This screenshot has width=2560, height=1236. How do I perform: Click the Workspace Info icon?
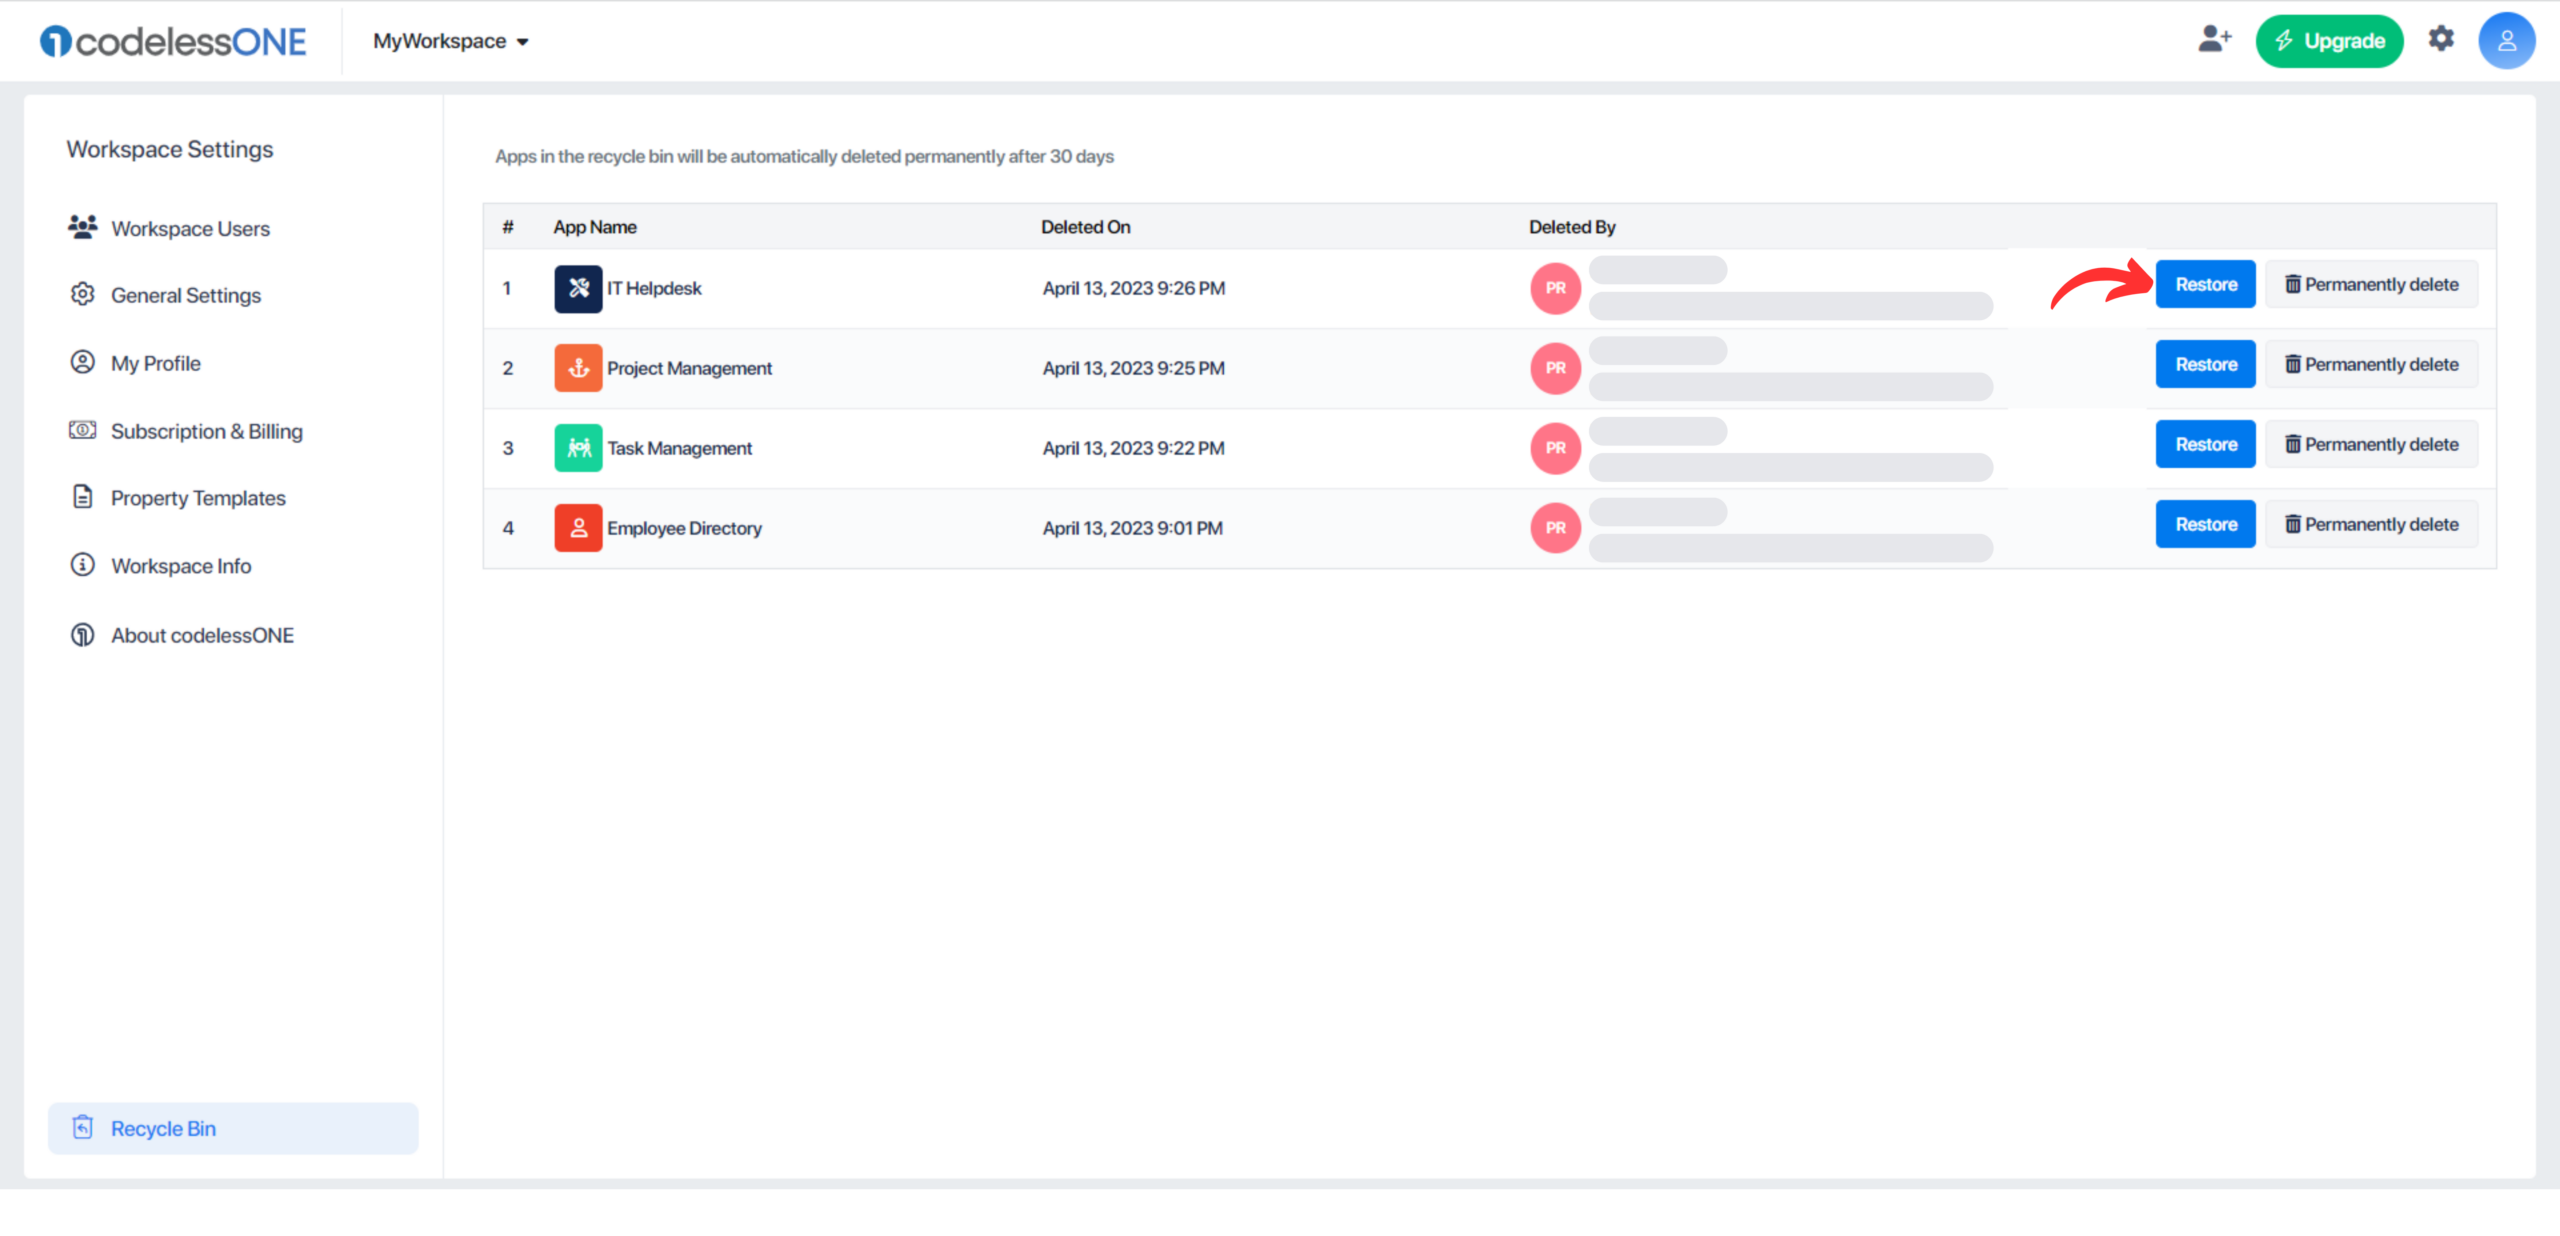coord(83,565)
